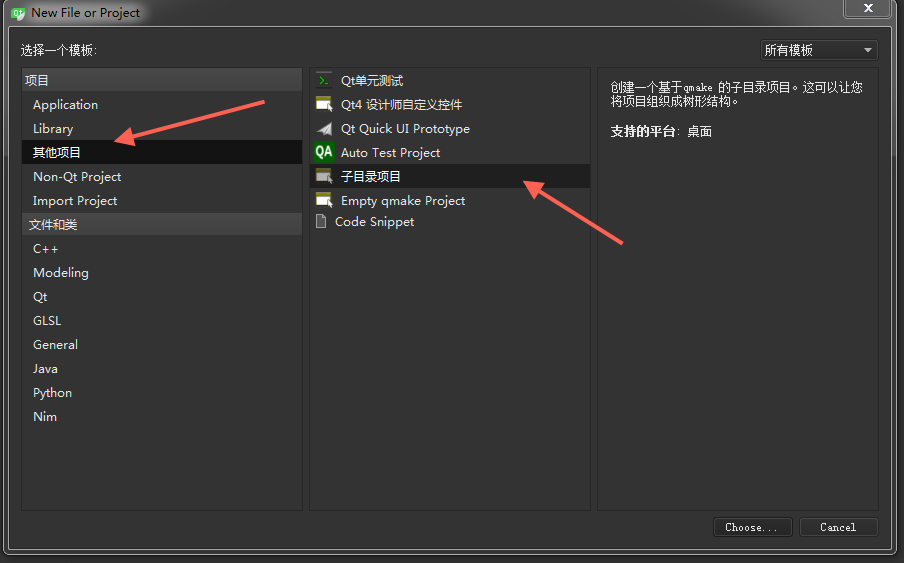Click the 子目录项目 template icon

click(324, 176)
